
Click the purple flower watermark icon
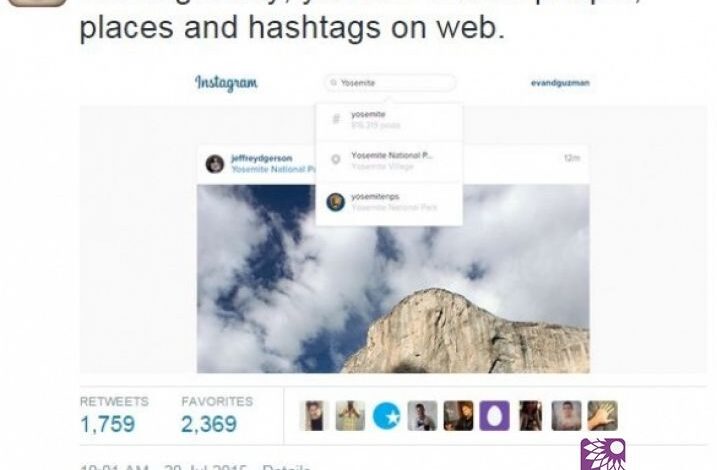point(603,454)
